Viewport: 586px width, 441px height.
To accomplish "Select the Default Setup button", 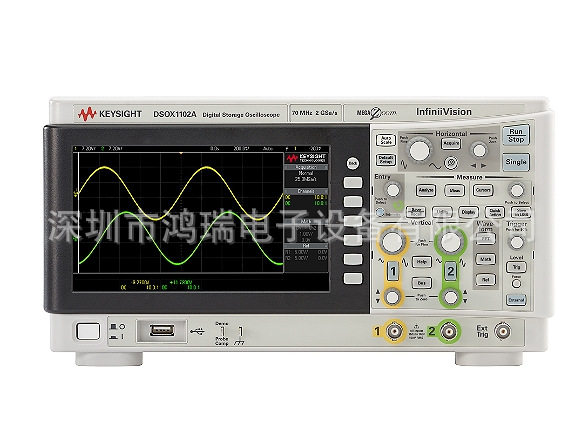I will (x=385, y=160).
